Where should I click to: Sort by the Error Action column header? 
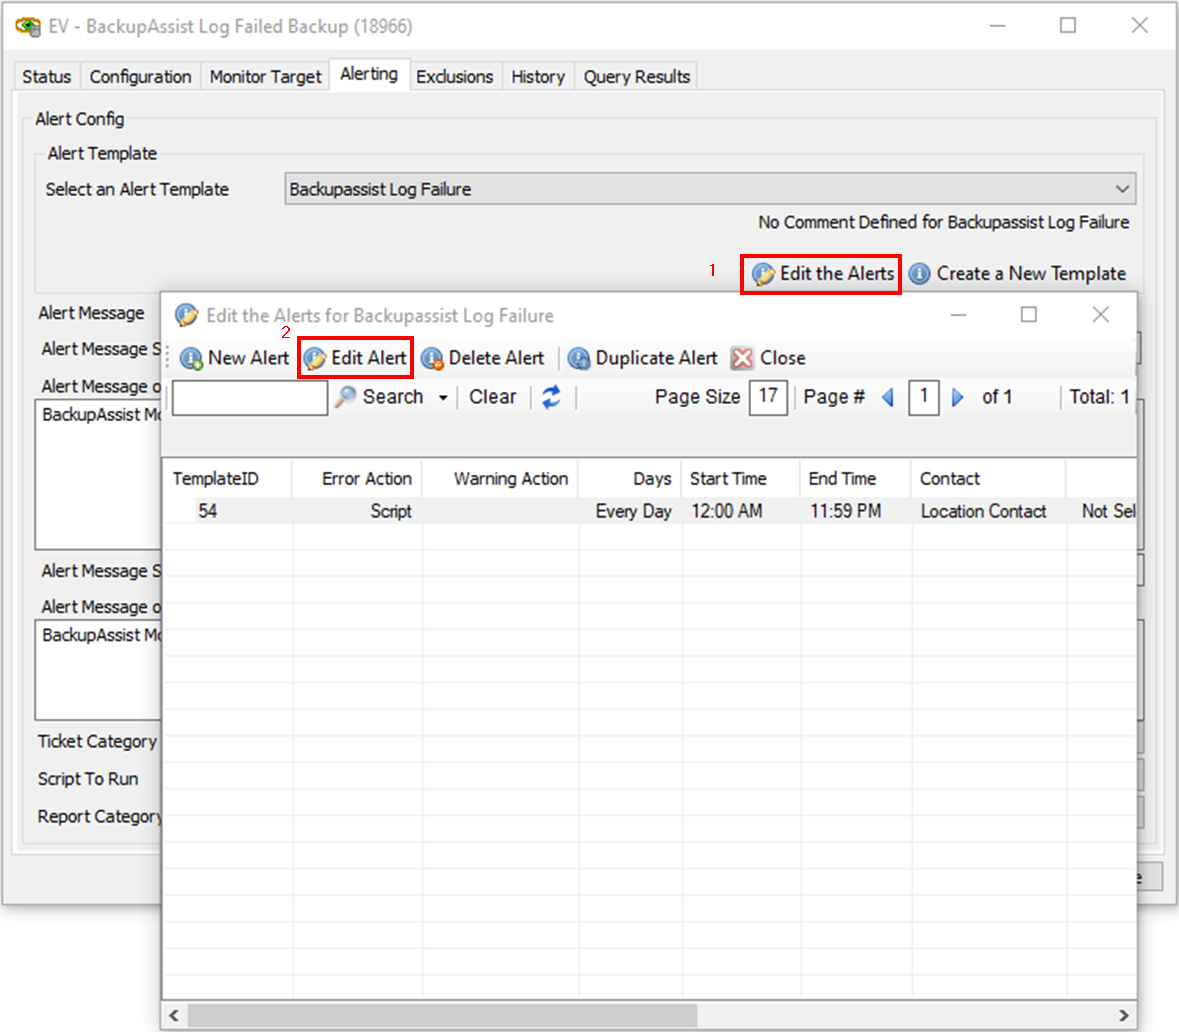[366, 479]
